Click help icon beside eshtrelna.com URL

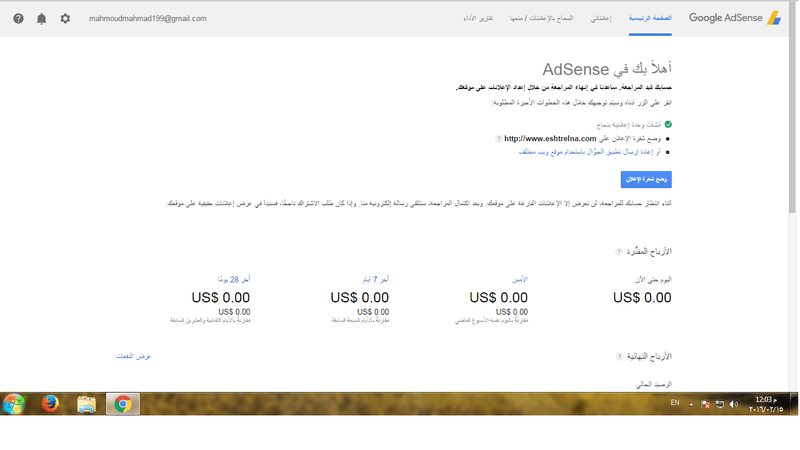[498, 139]
